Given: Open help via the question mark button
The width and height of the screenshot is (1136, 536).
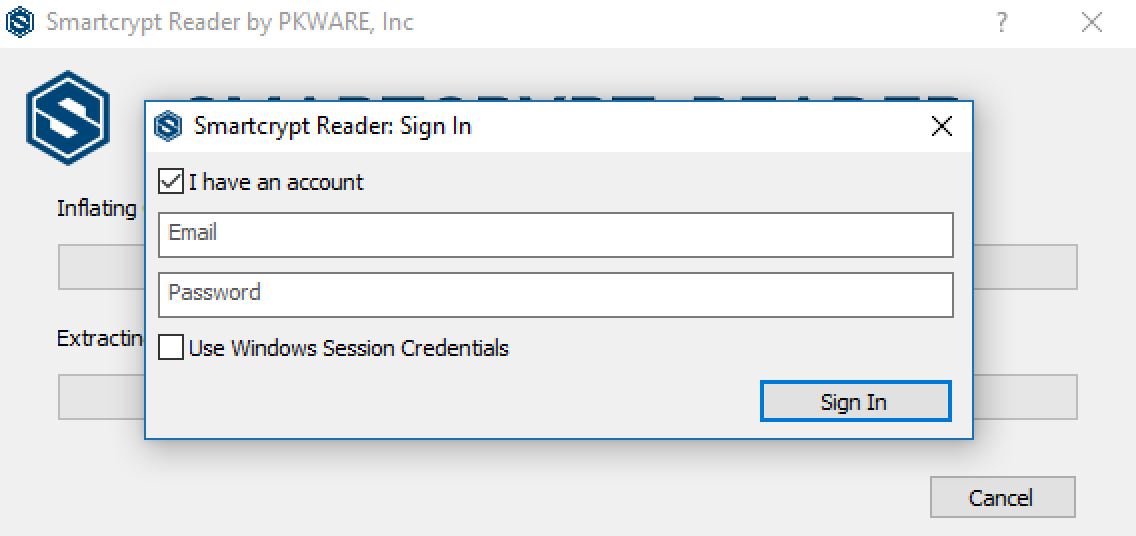Looking at the screenshot, I should 1001,22.
